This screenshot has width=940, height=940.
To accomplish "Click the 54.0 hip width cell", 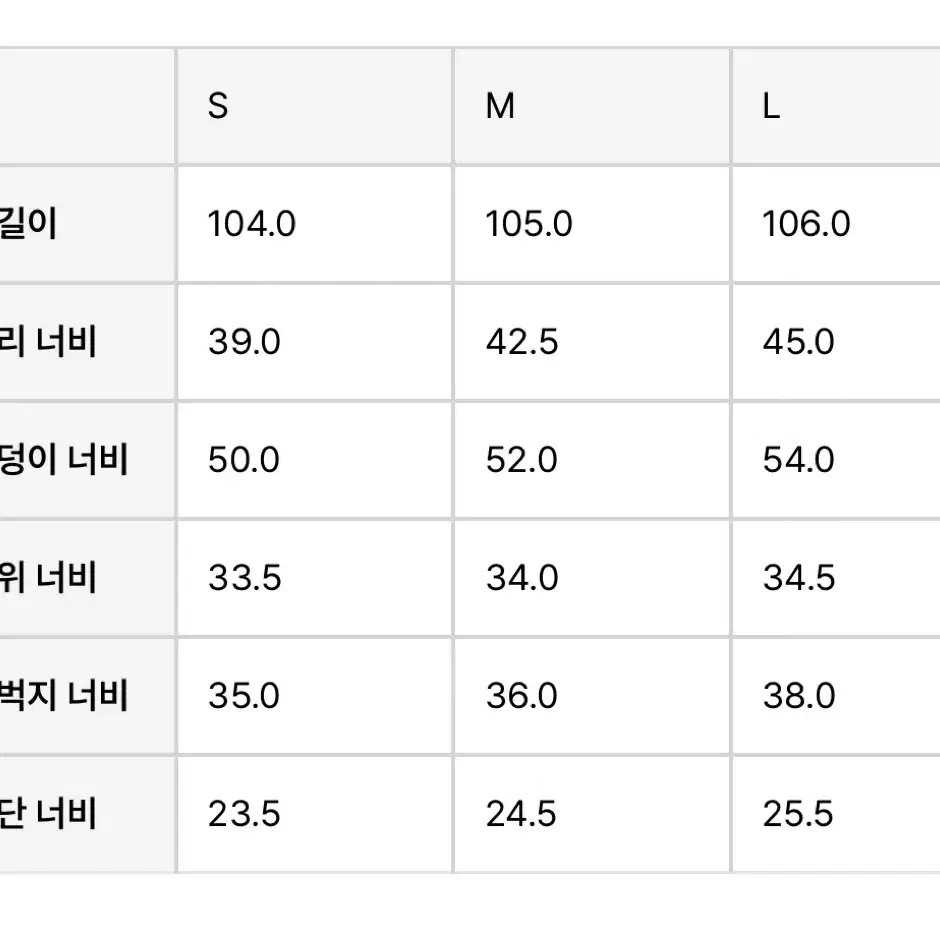I will coord(836,460).
